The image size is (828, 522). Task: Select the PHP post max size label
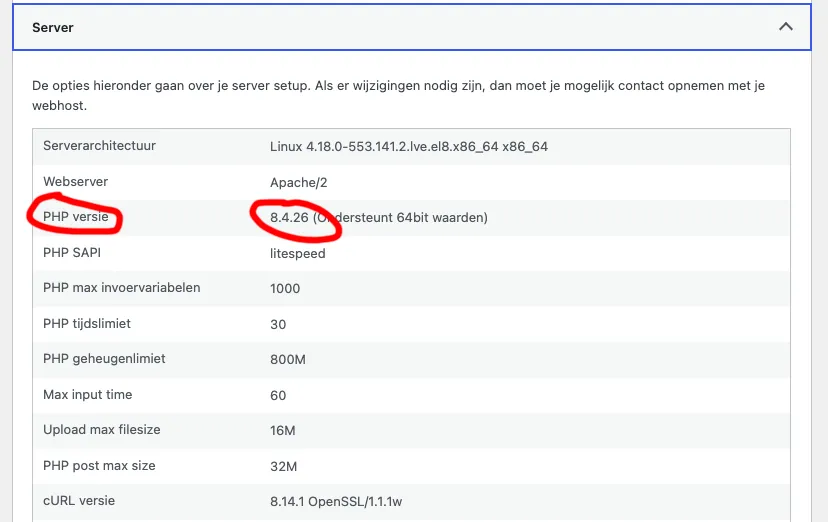pyautogui.click(x=99, y=466)
